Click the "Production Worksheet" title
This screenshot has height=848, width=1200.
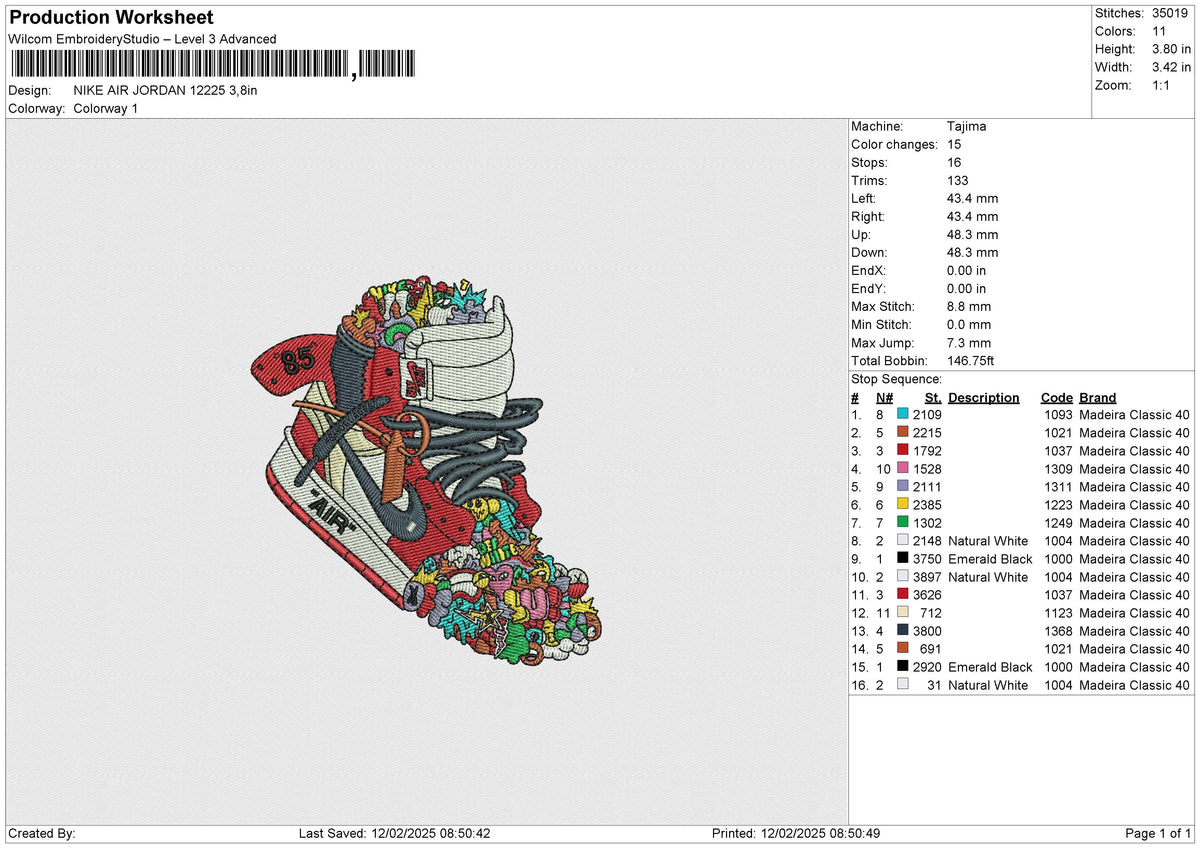pos(111,18)
